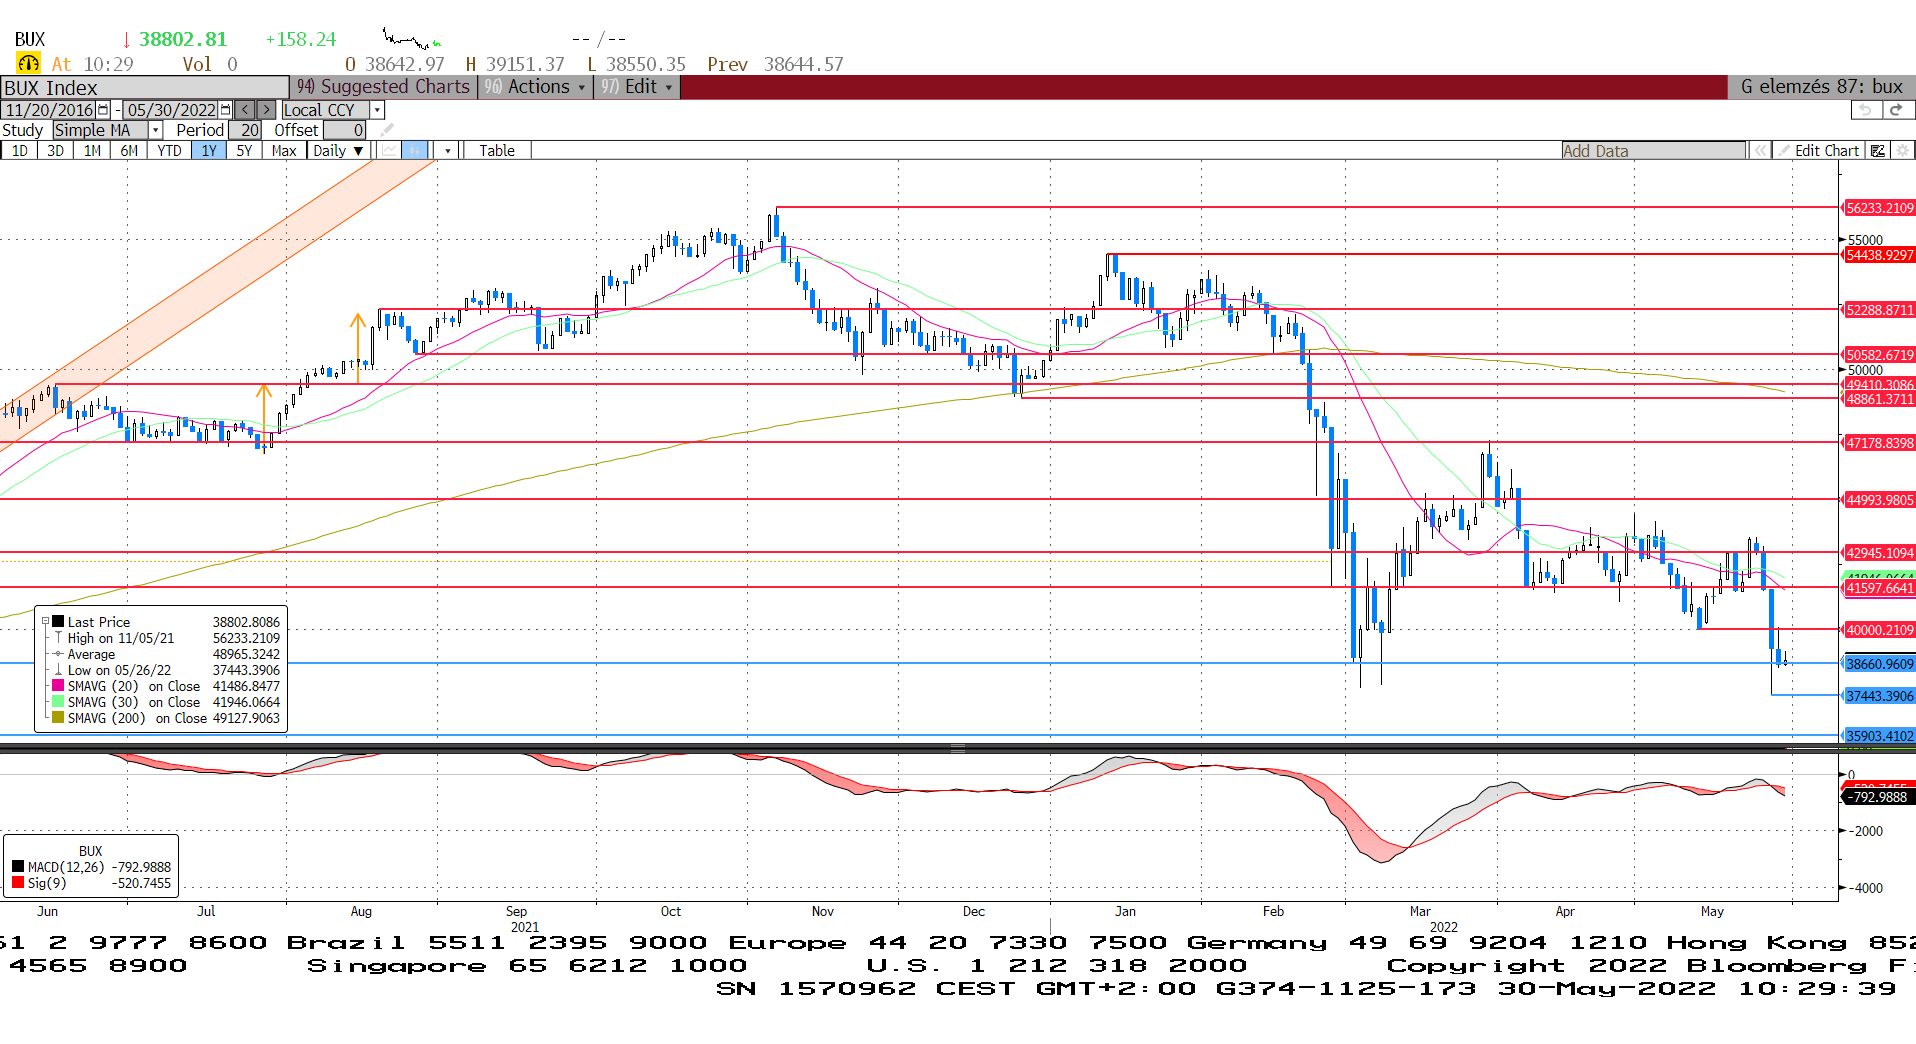This screenshot has width=1916, height=1044.
Task: Click the 44993.9805 price level label
Action: [x=1879, y=500]
